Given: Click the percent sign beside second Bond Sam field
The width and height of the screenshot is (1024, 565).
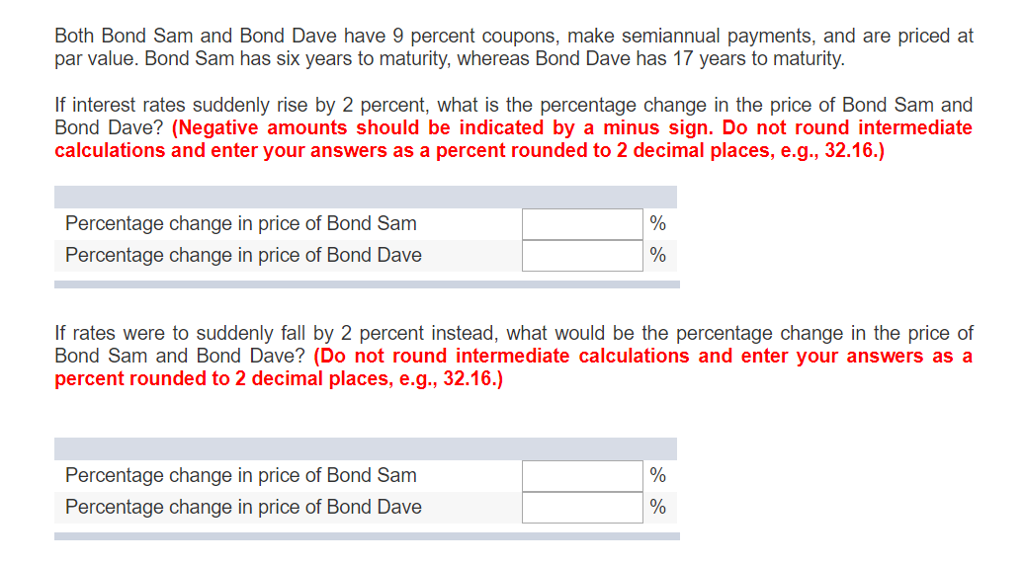Looking at the screenshot, I should coord(658,475).
